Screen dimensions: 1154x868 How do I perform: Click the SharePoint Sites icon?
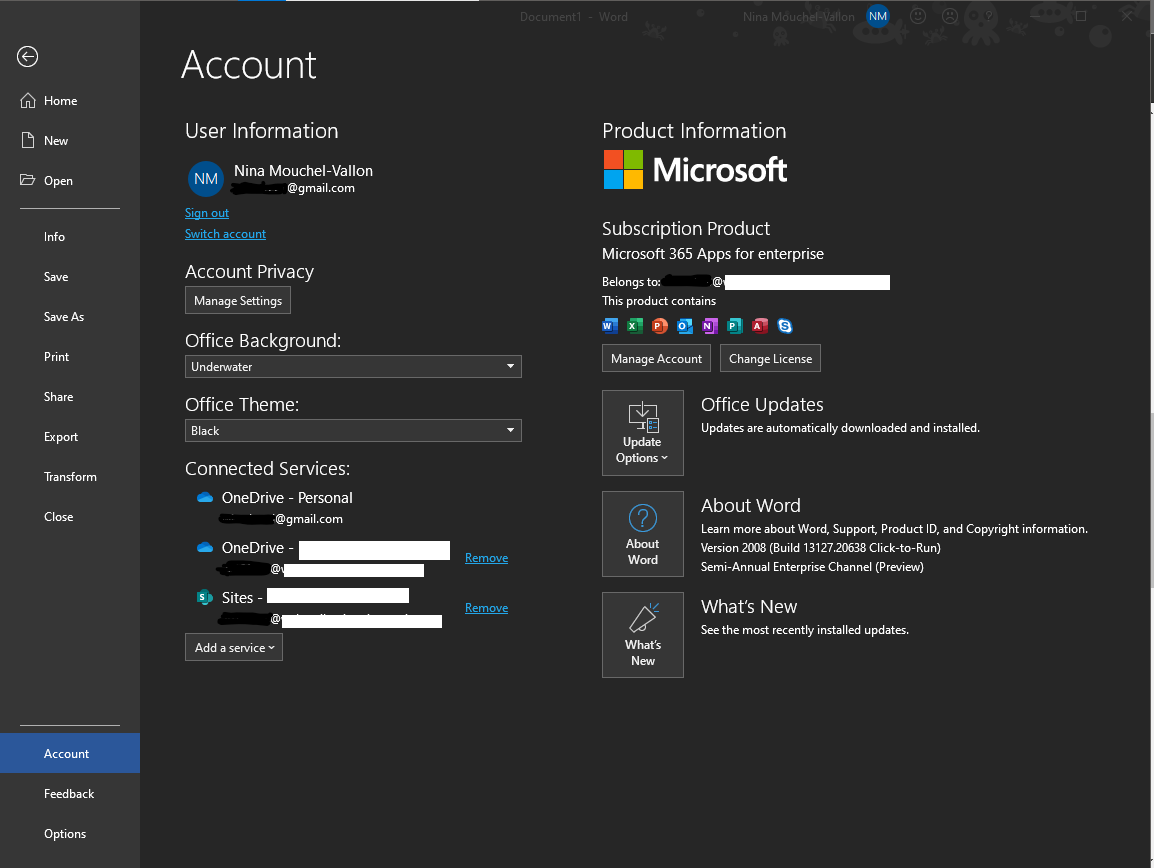205,597
